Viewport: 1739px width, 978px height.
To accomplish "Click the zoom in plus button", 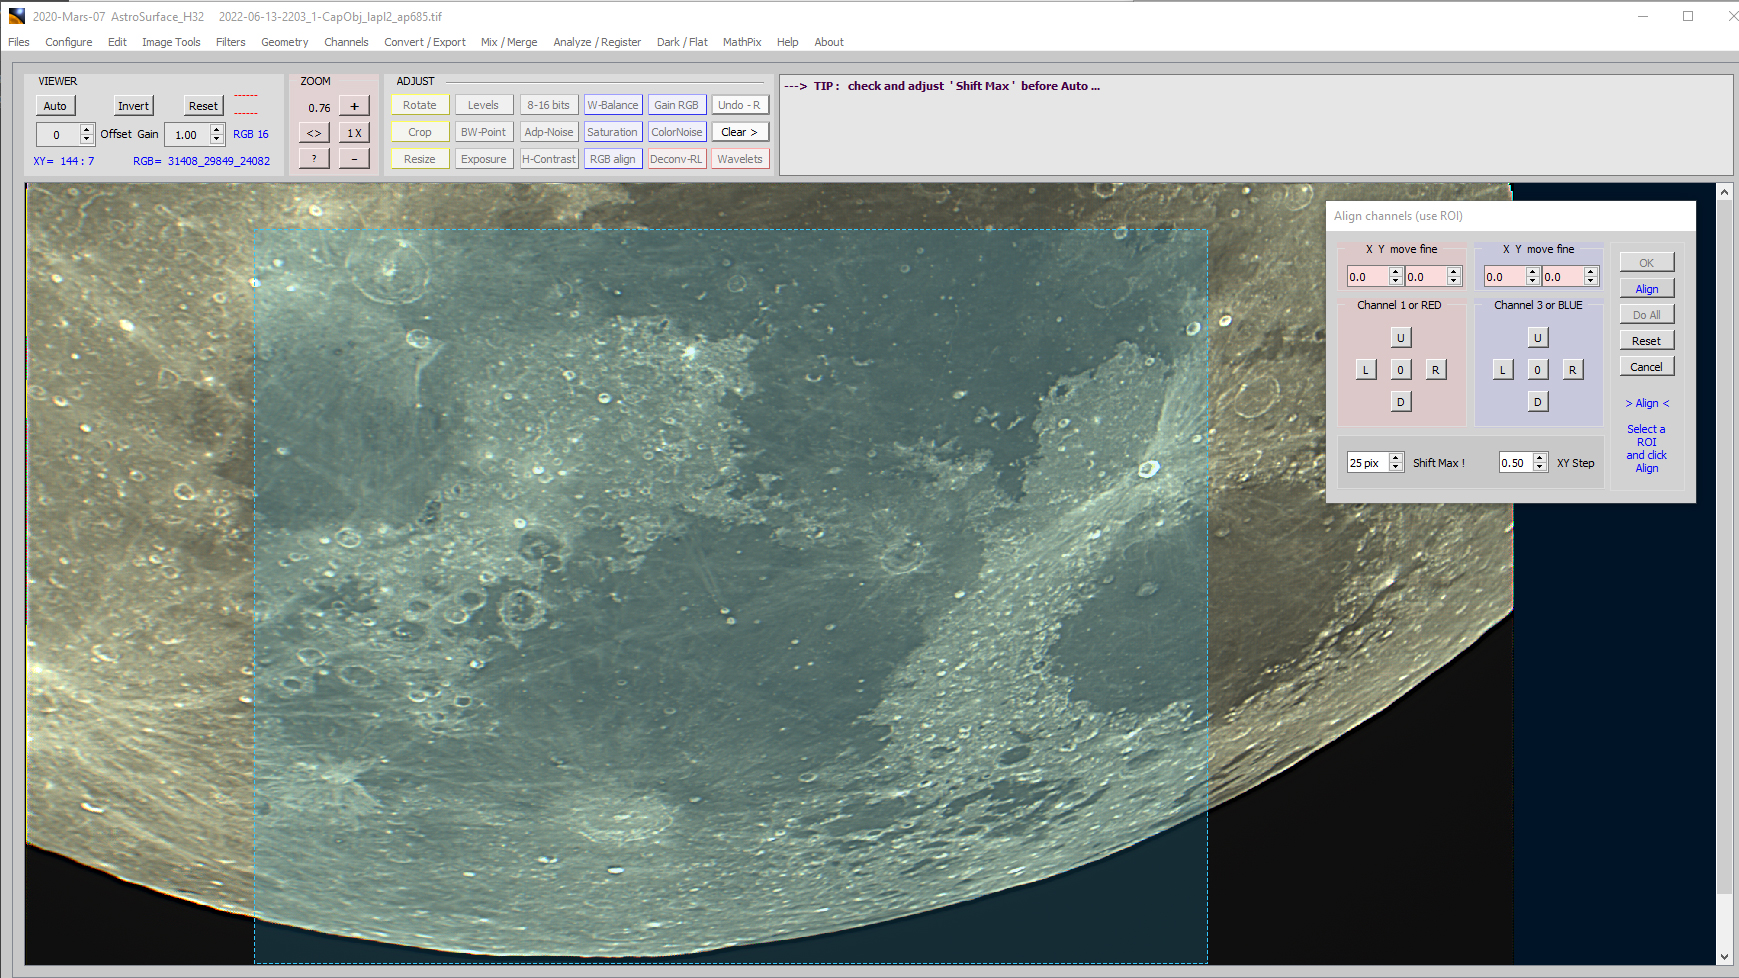I will (x=354, y=106).
